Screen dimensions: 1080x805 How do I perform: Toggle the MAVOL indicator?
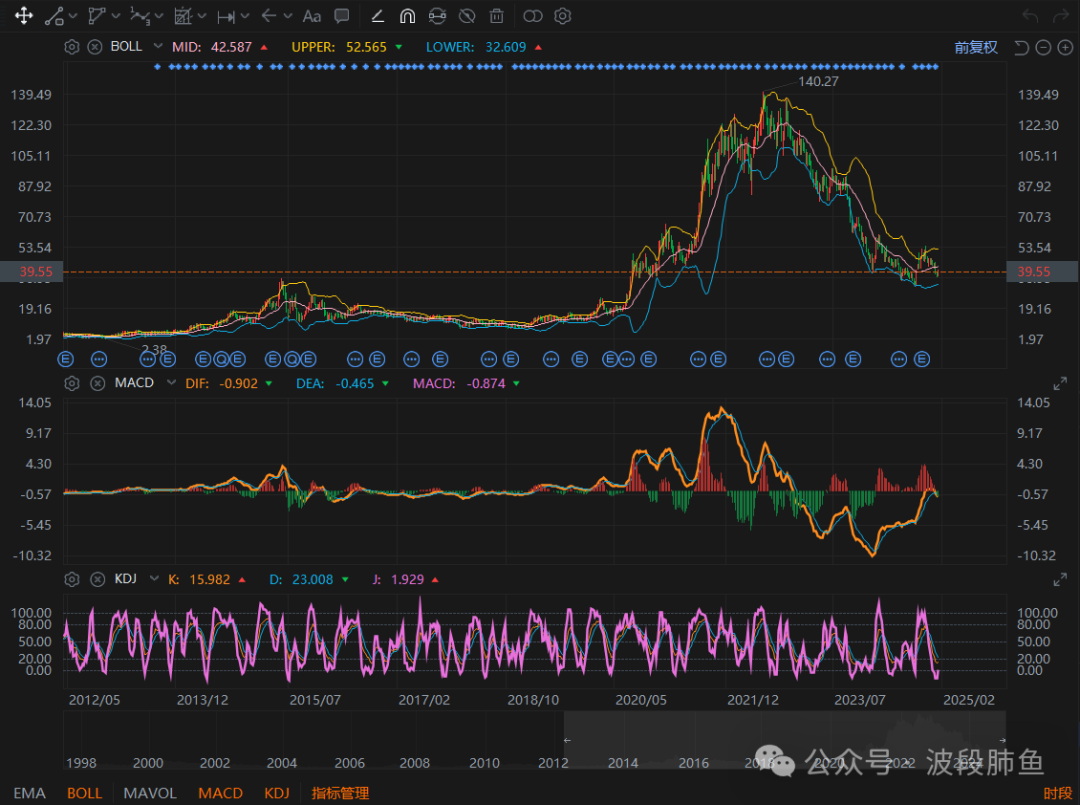click(x=150, y=793)
